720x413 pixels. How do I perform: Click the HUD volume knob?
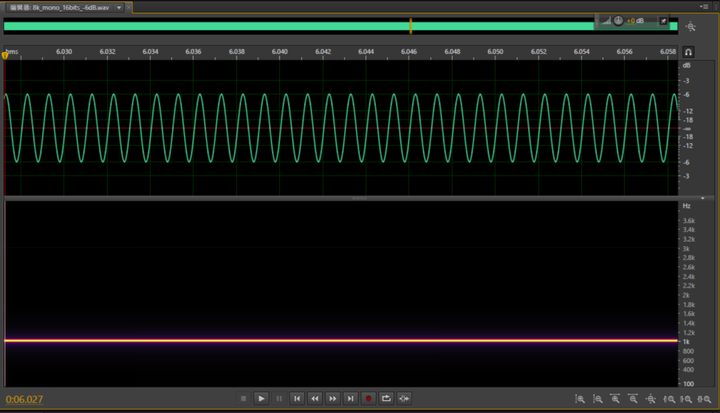(x=618, y=20)
